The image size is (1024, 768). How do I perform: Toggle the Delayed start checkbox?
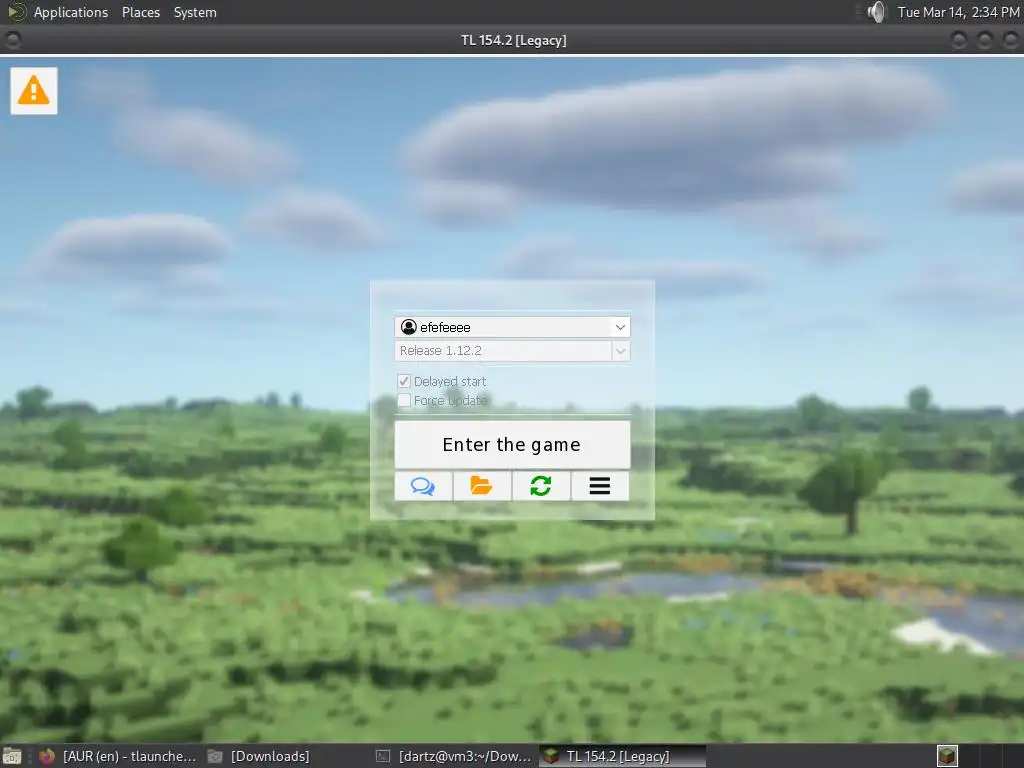[x=404, y=381]
